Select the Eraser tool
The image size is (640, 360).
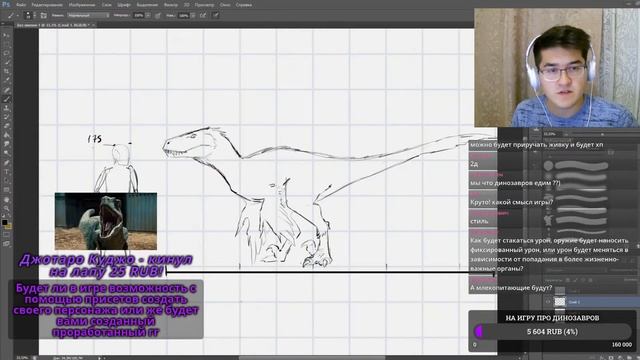(x=6, y=126)
